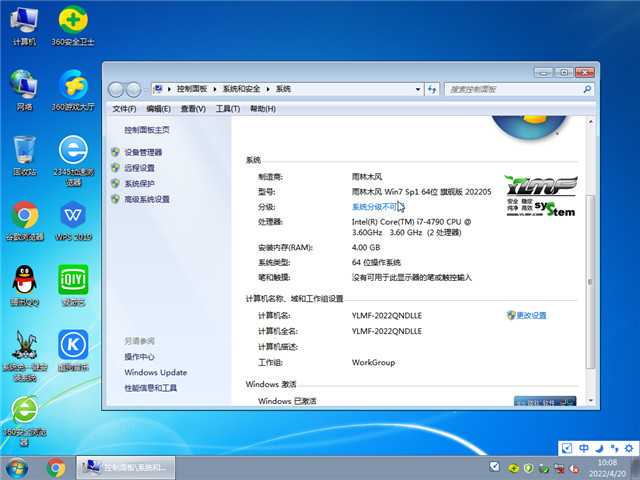Open the 谷歌浏览器 Chrome desktop icon
This screenshot has width=640, height=480.
(24, 221)
